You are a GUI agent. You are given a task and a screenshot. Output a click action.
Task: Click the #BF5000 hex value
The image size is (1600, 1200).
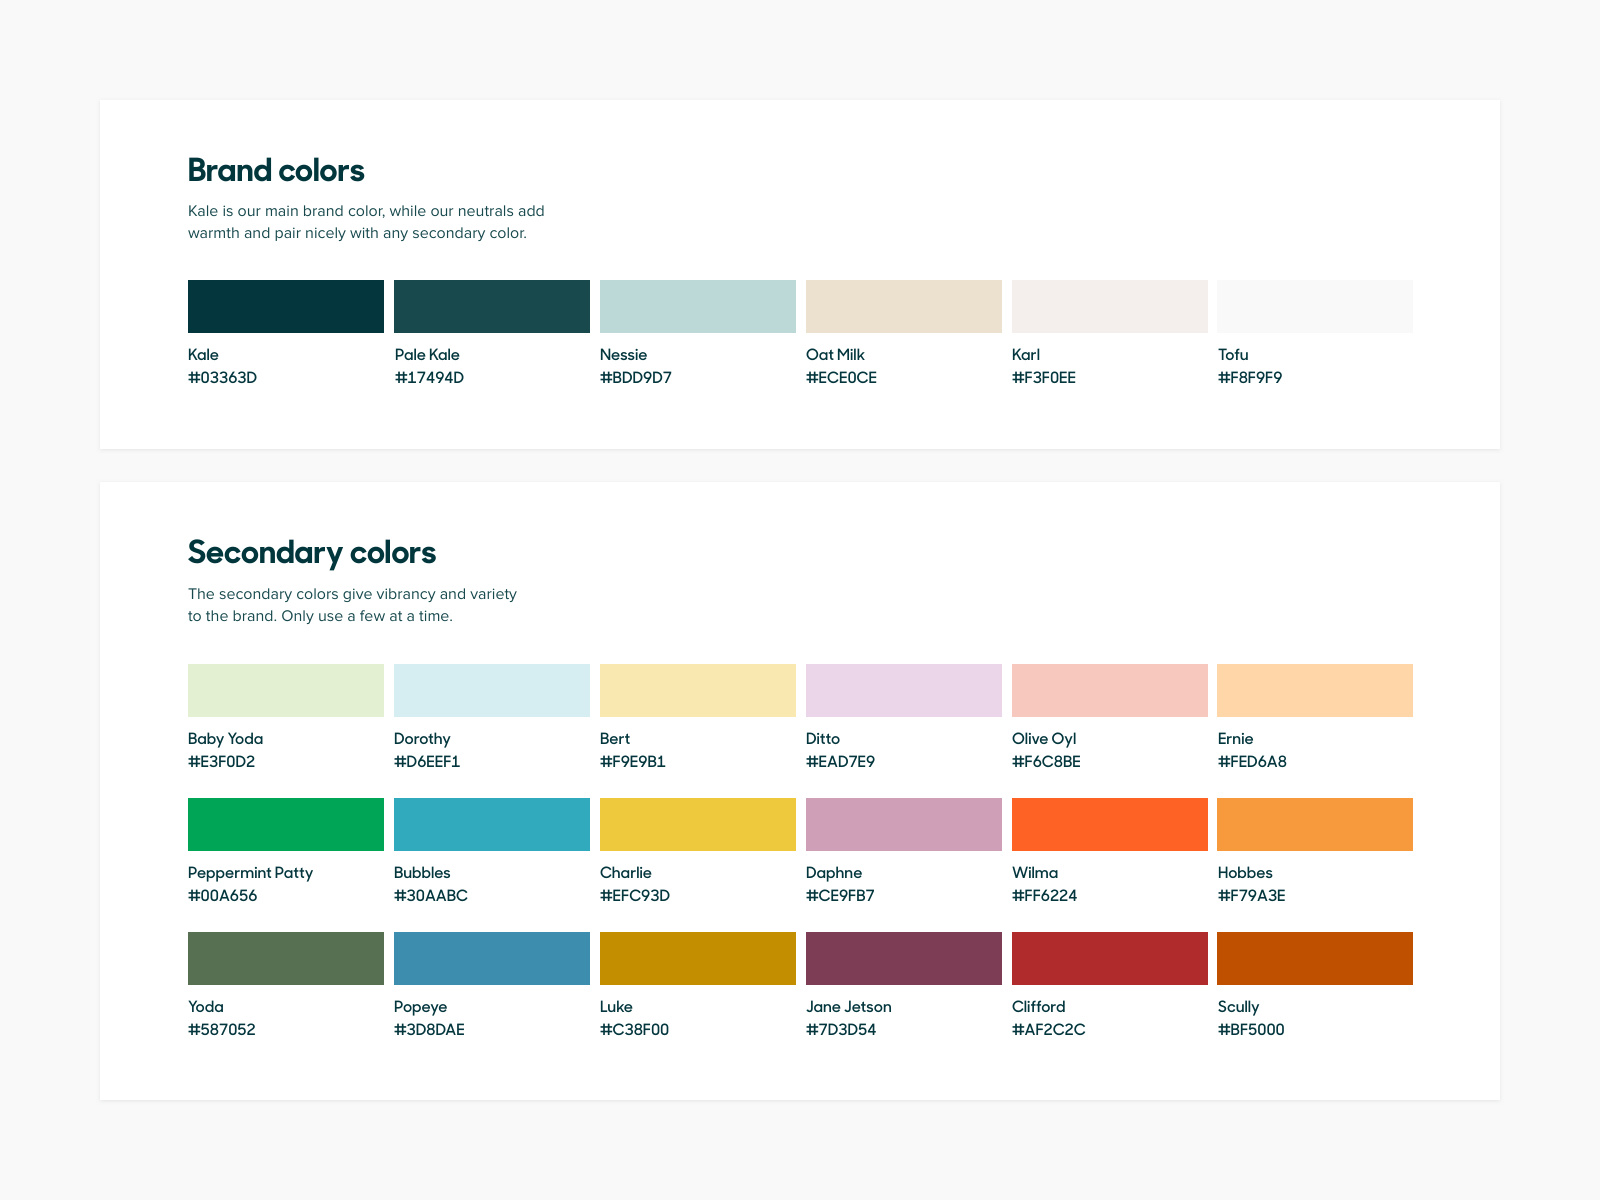pyautogui.click(x=1251, y=1030)
